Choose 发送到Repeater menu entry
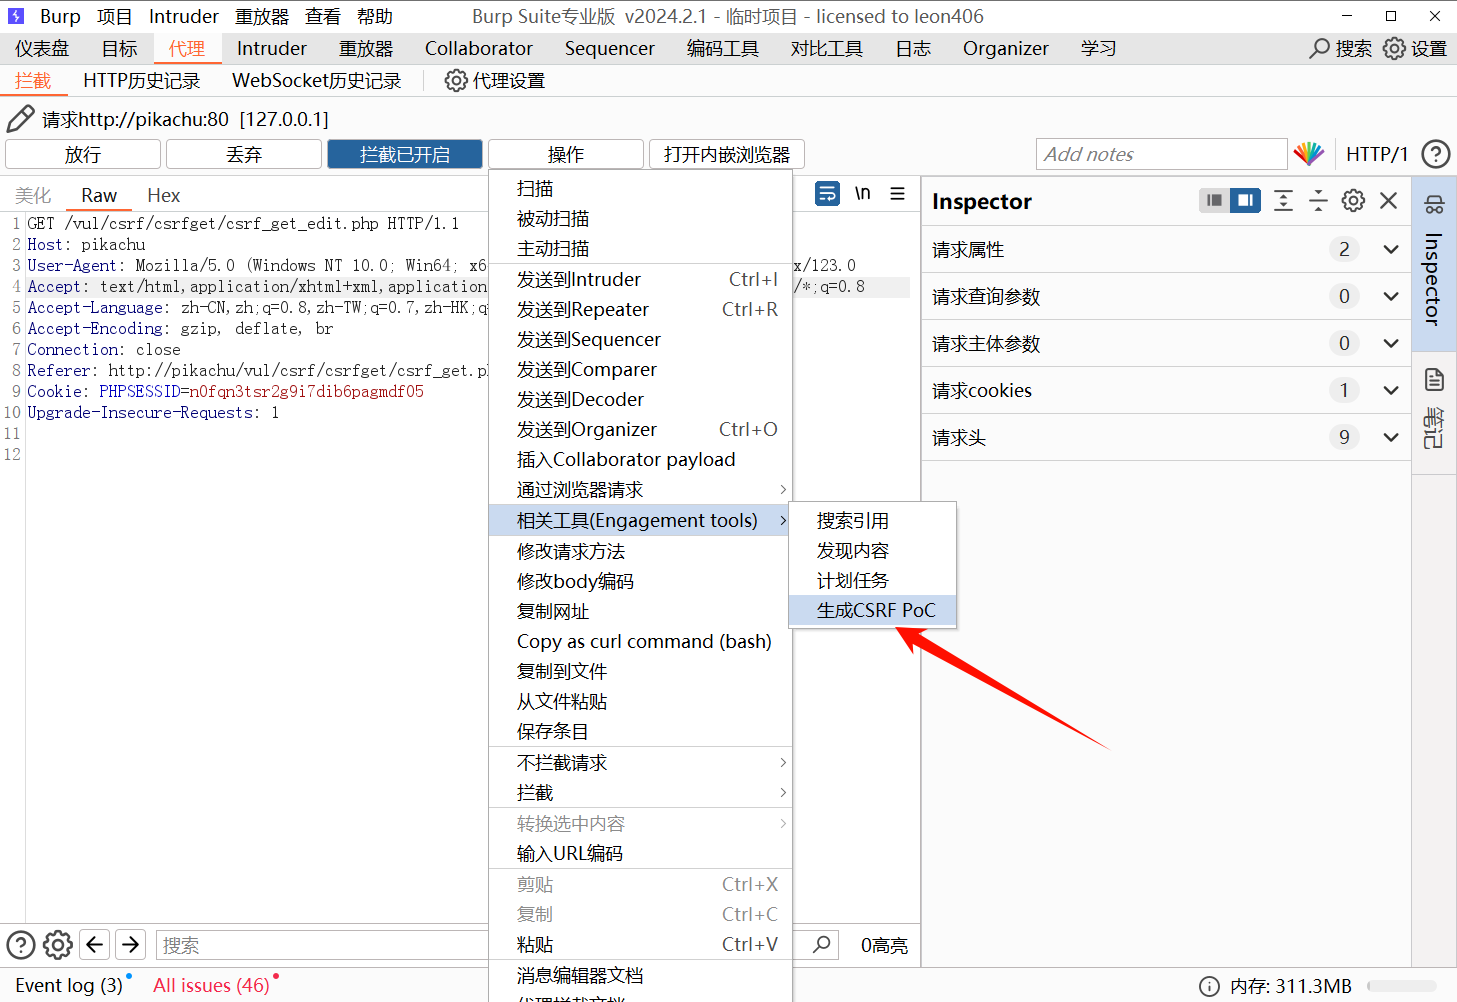The image size is (1457, 1002). point(640,310)
